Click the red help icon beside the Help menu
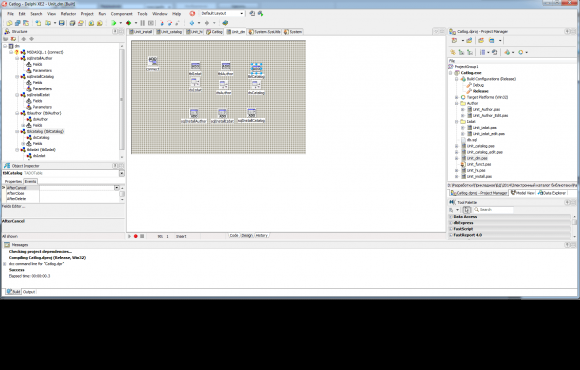This screenshot has width=580, height=370. 192,14
